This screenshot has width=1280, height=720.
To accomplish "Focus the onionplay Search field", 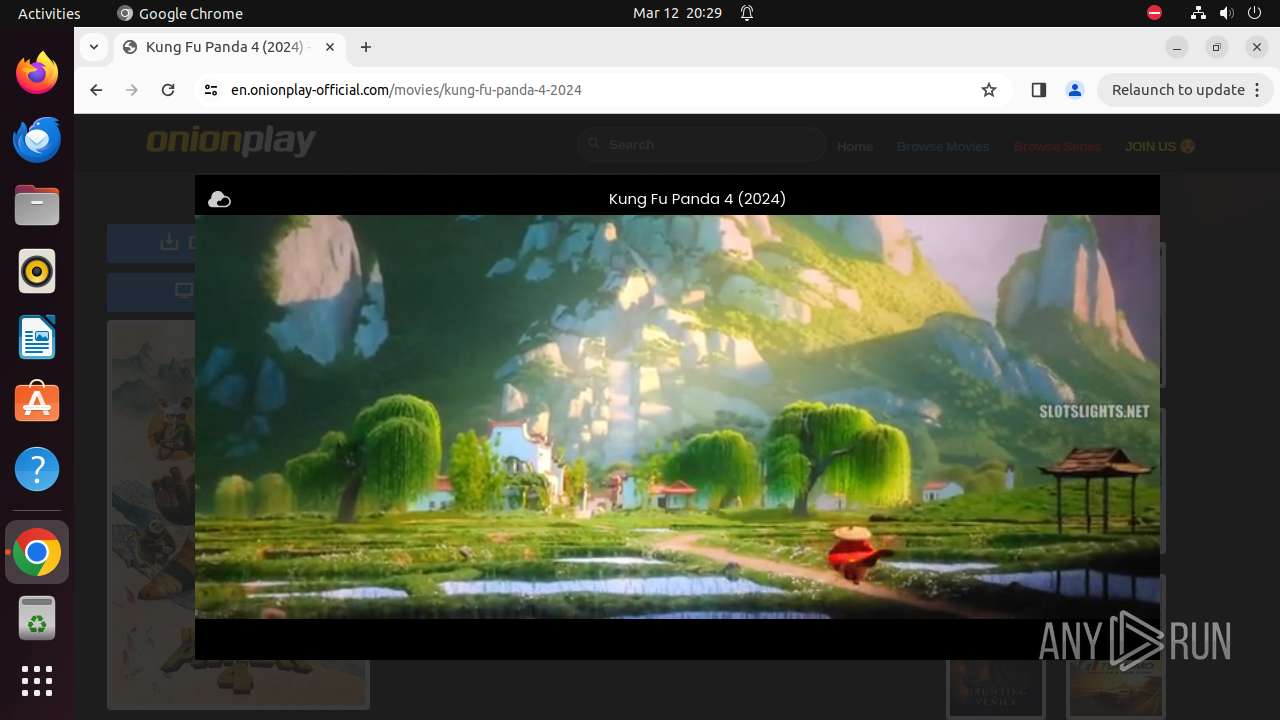I will coord(702,145).
